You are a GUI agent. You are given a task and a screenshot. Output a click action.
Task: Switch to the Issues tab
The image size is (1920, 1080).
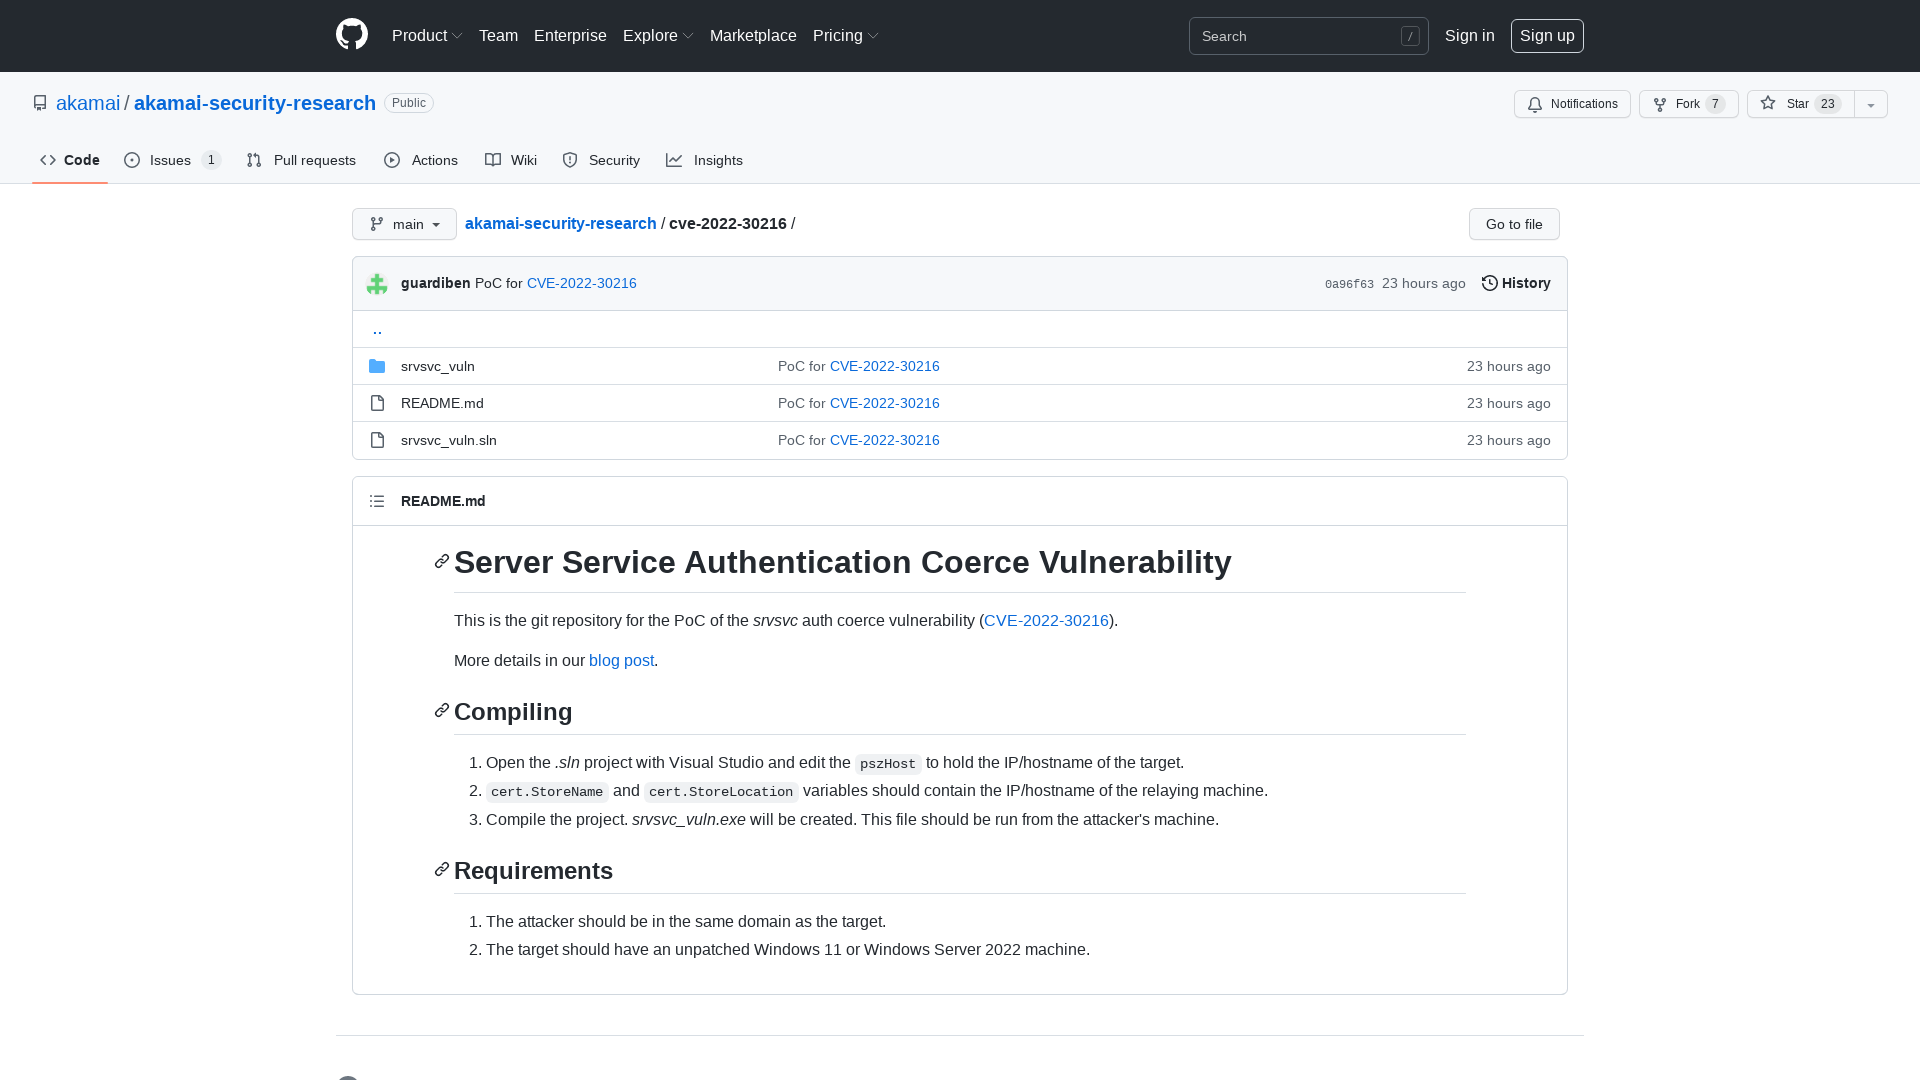[170, 160]
